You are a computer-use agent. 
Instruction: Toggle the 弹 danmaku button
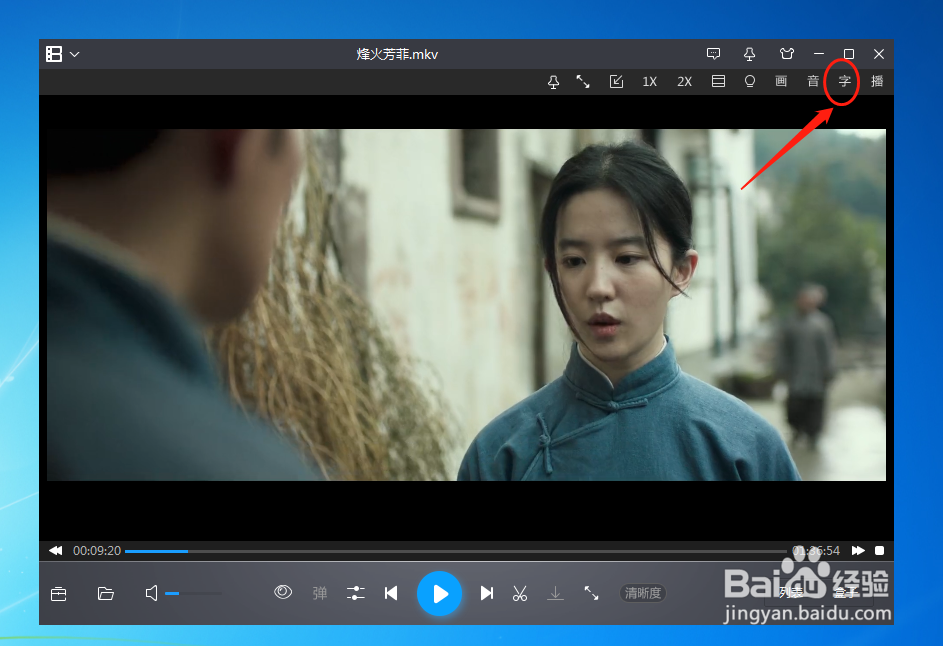(x=320, y=593)
